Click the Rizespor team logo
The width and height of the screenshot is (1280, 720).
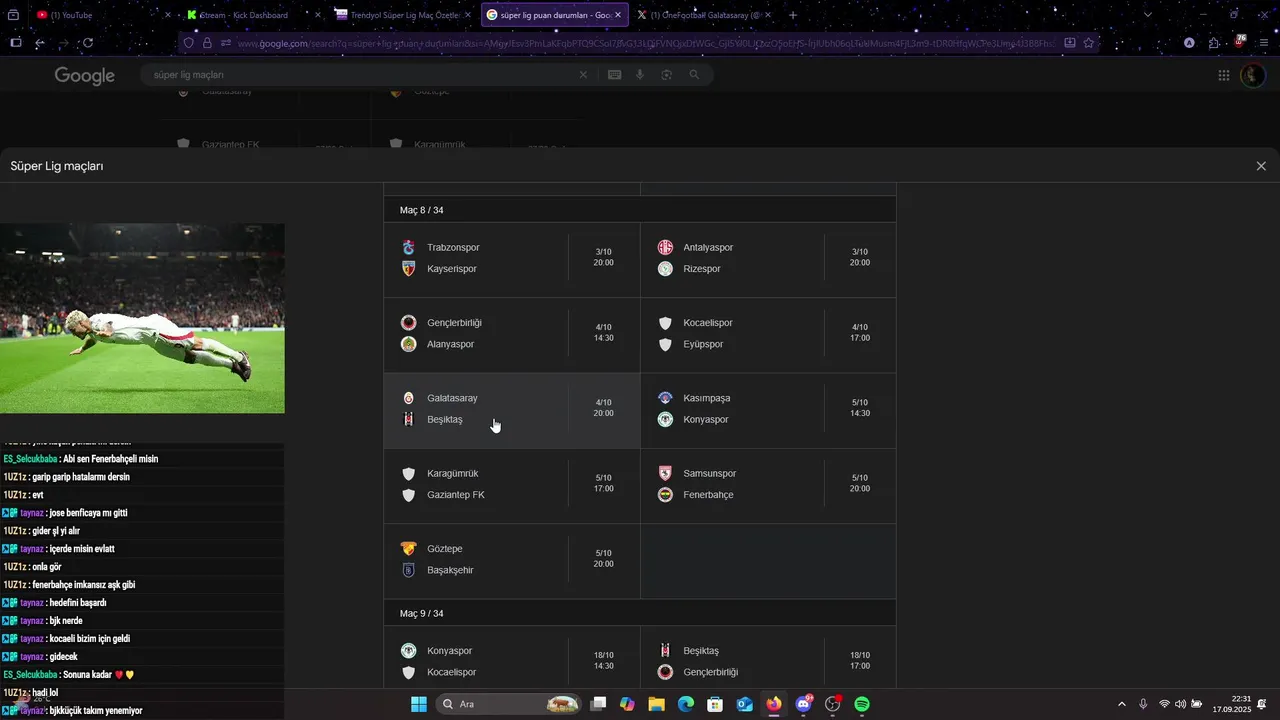[x=665, y=269]
